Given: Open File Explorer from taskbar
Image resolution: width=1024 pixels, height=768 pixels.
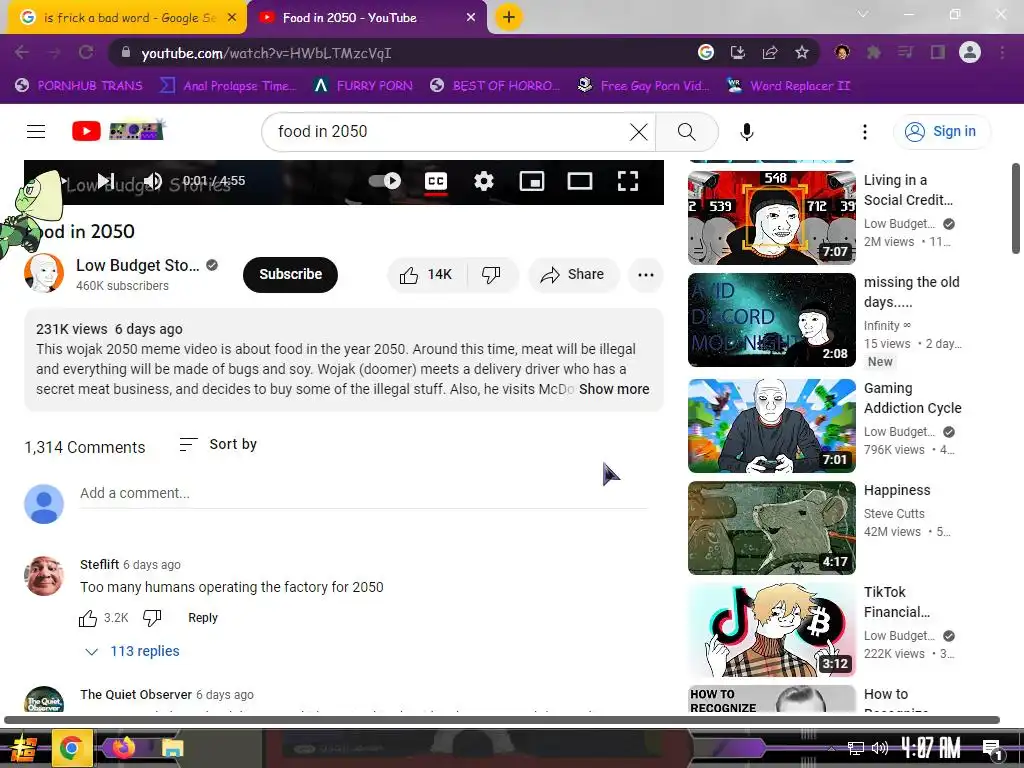Looking at the screenshot, I should (x=173, y=748).
